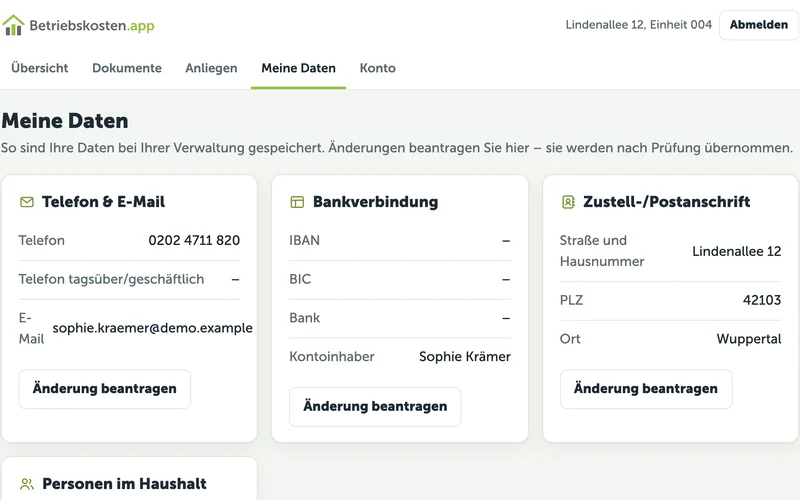
Task: Click Änderung beantragen under Zustell-/Postanschrift
Action: [x=646, y=389]
